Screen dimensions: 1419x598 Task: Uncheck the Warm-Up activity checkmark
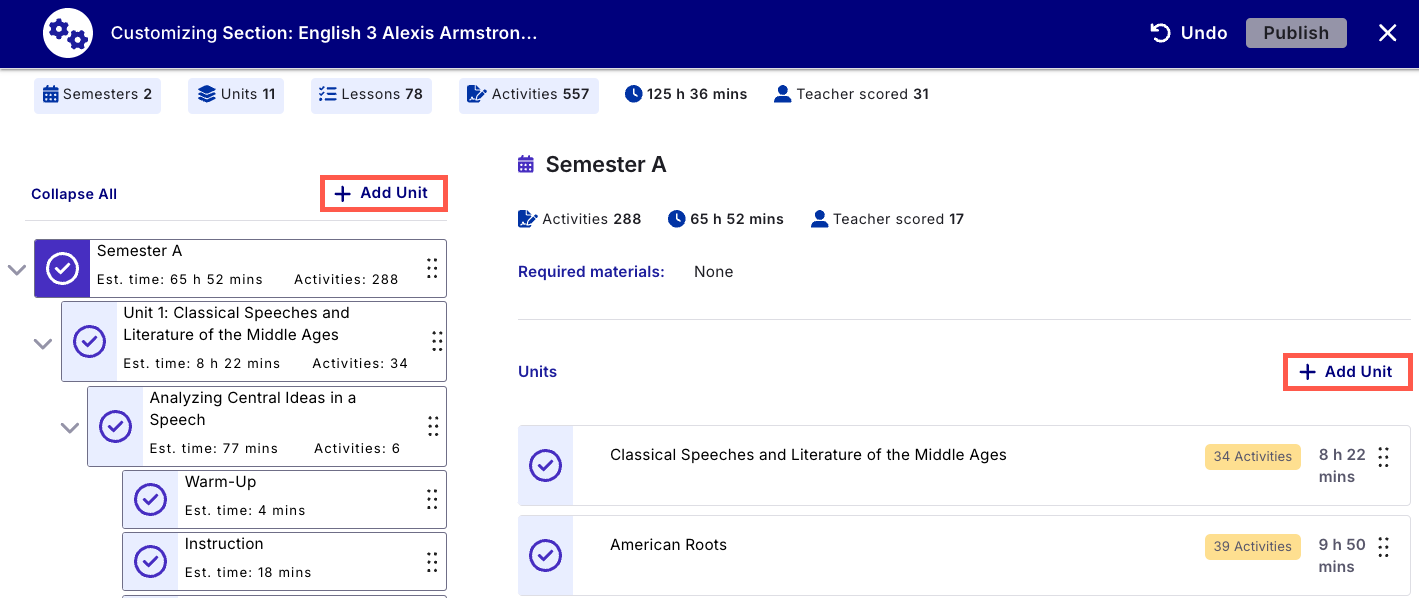[x=150, y=499]
